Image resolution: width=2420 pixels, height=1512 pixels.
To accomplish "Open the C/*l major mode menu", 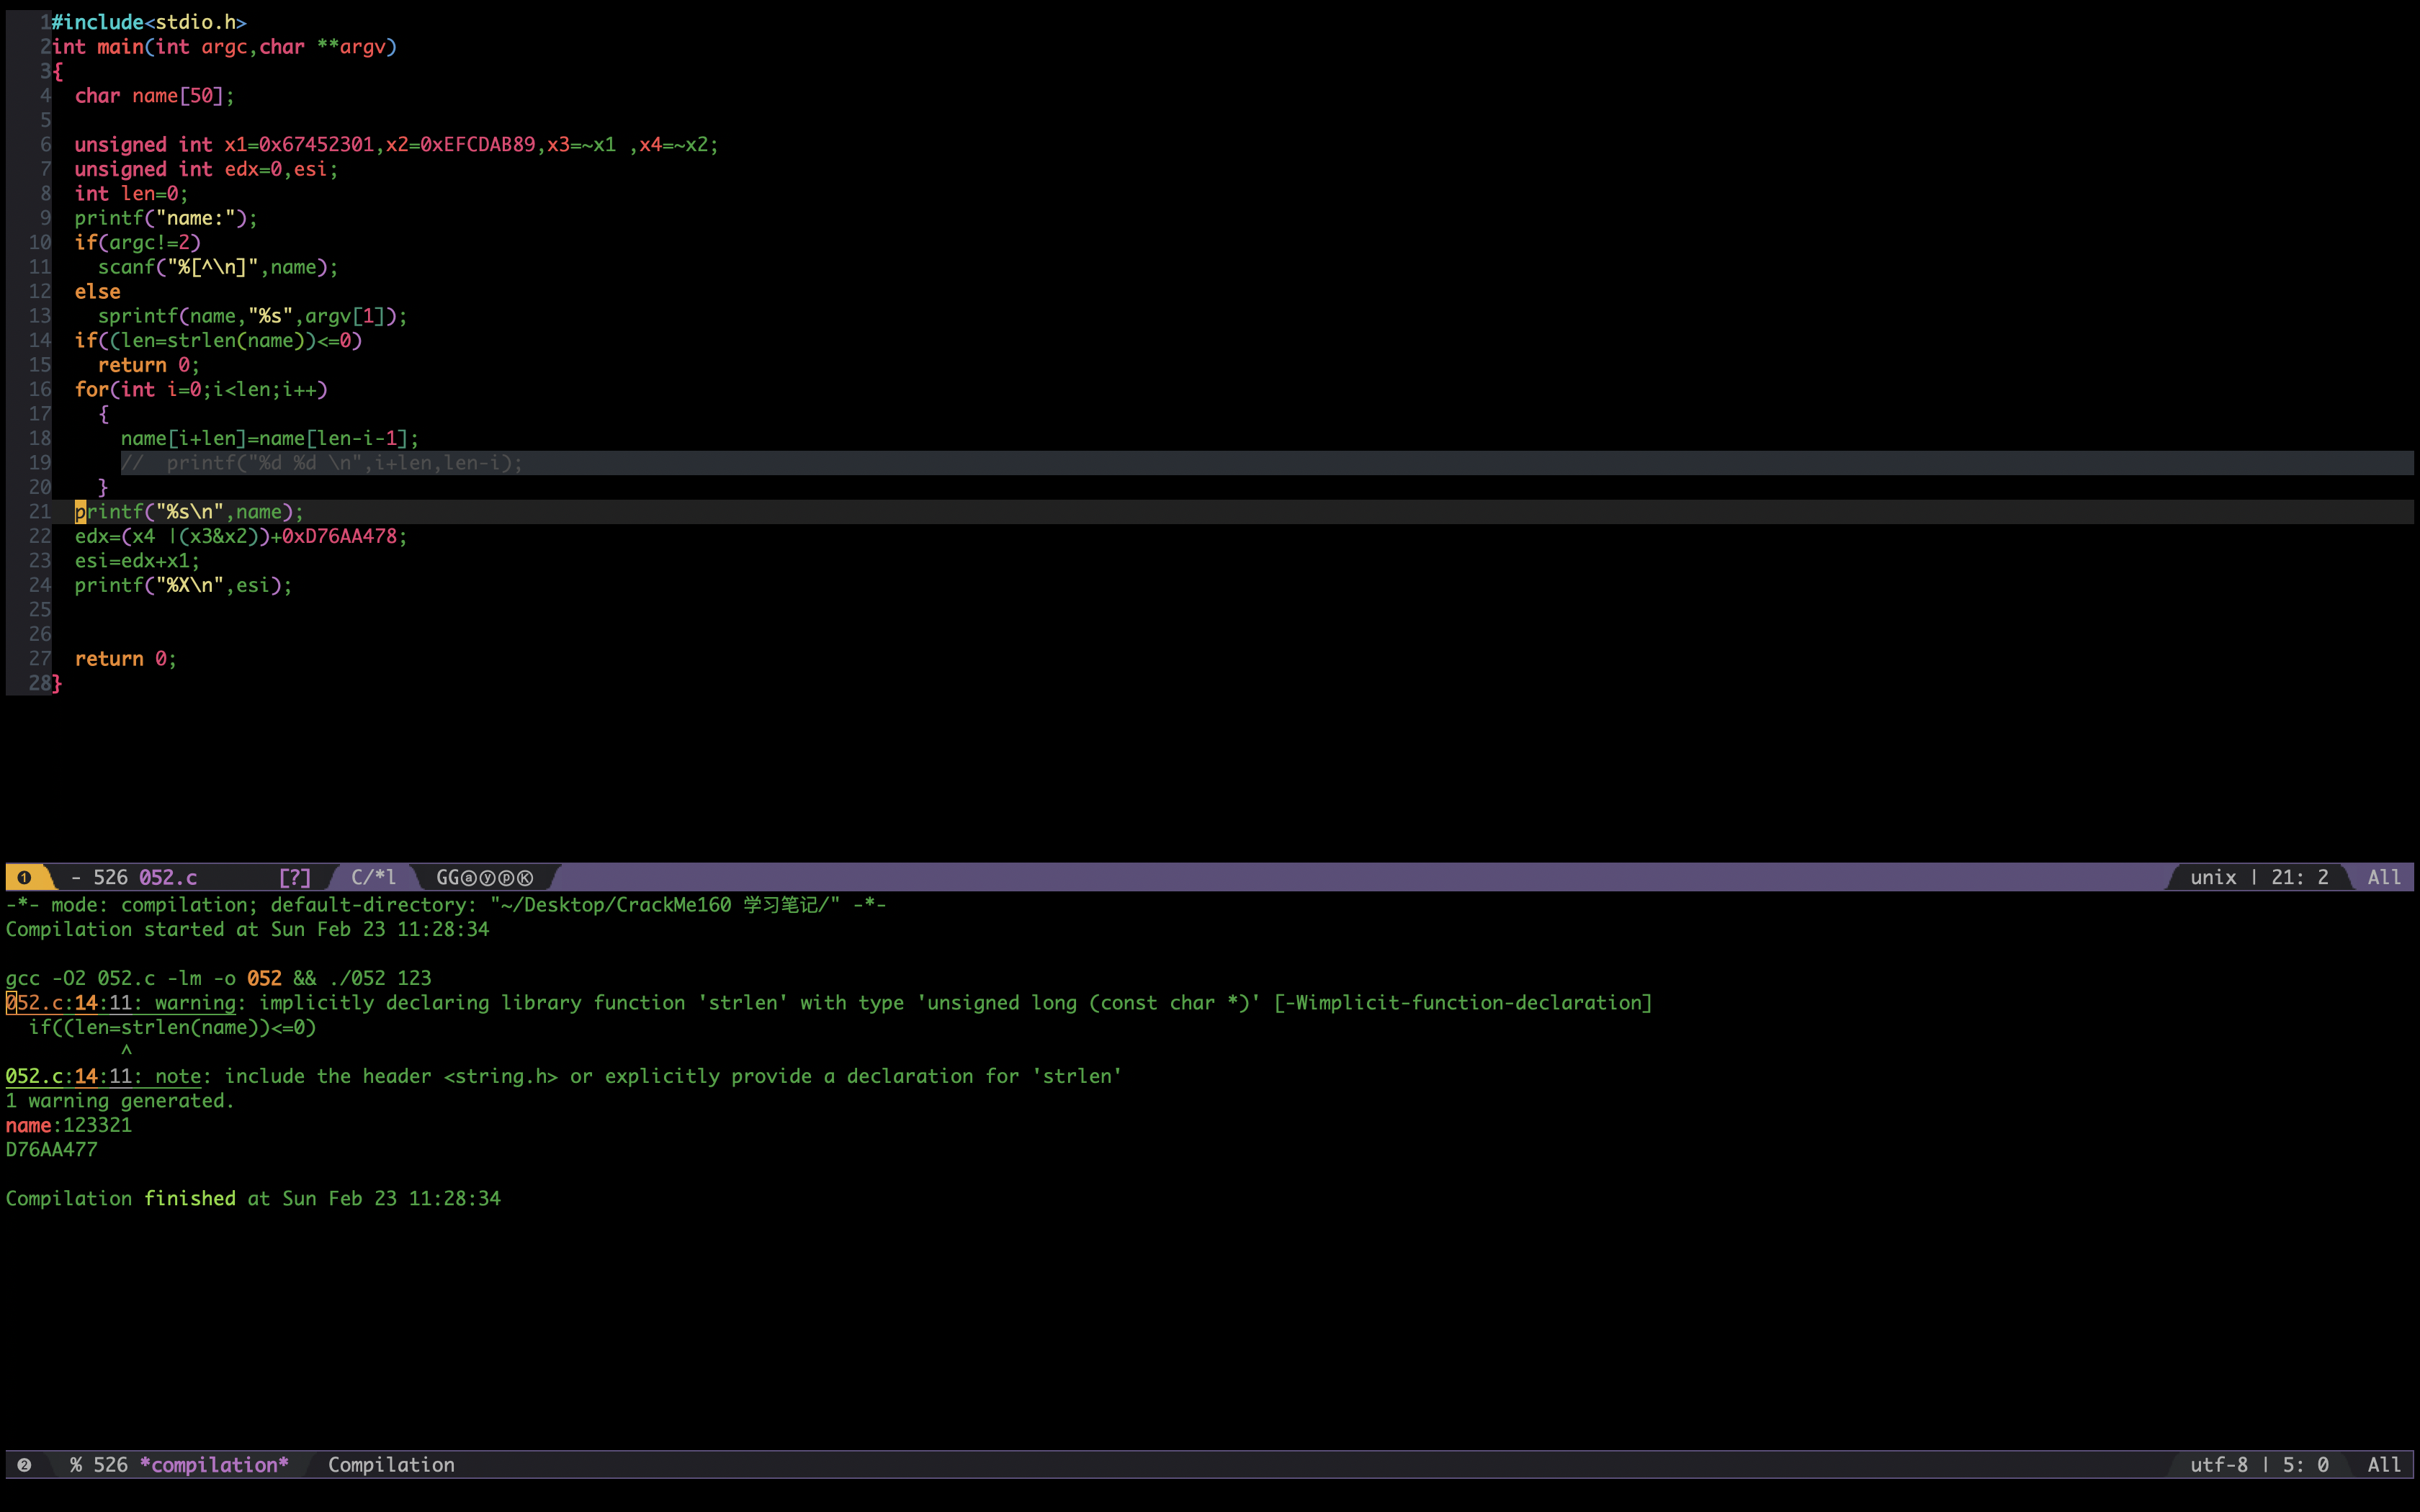I will [x=373, y=877].
